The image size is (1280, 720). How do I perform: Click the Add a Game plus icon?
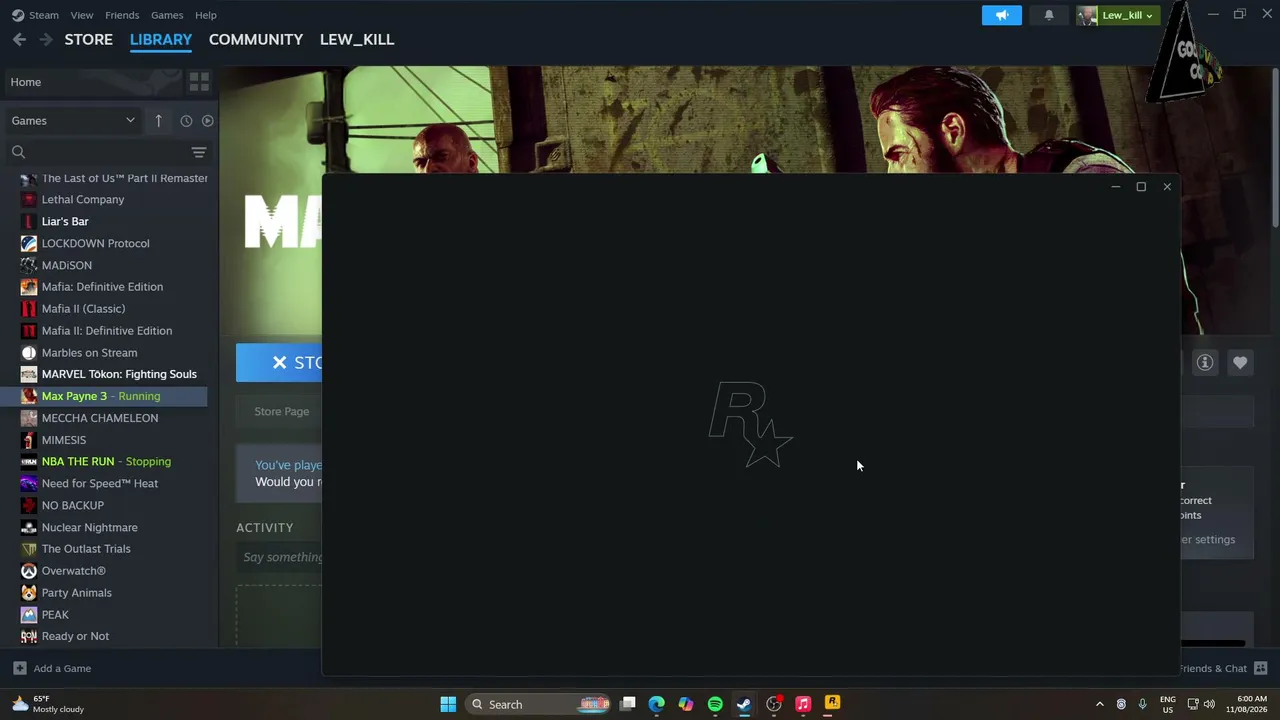click(x=19, y=668)
